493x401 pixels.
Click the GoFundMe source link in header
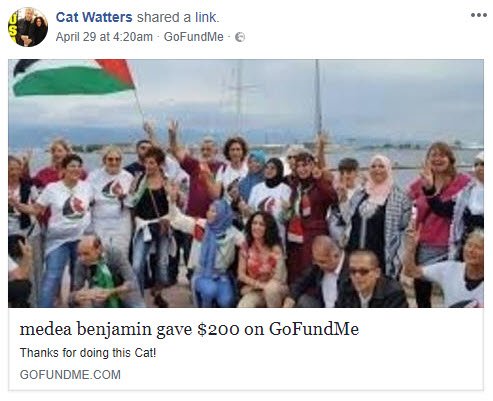(193, 37)
